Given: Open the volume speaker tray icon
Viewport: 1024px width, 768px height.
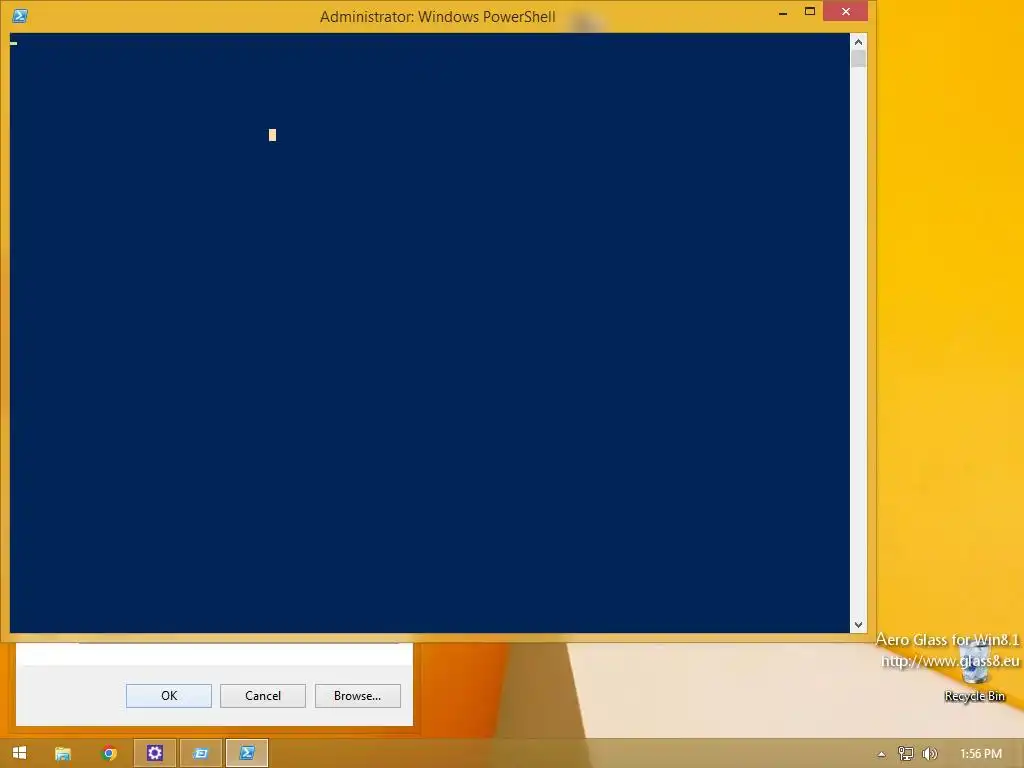Looking at the screenshot, I should 929,754.
